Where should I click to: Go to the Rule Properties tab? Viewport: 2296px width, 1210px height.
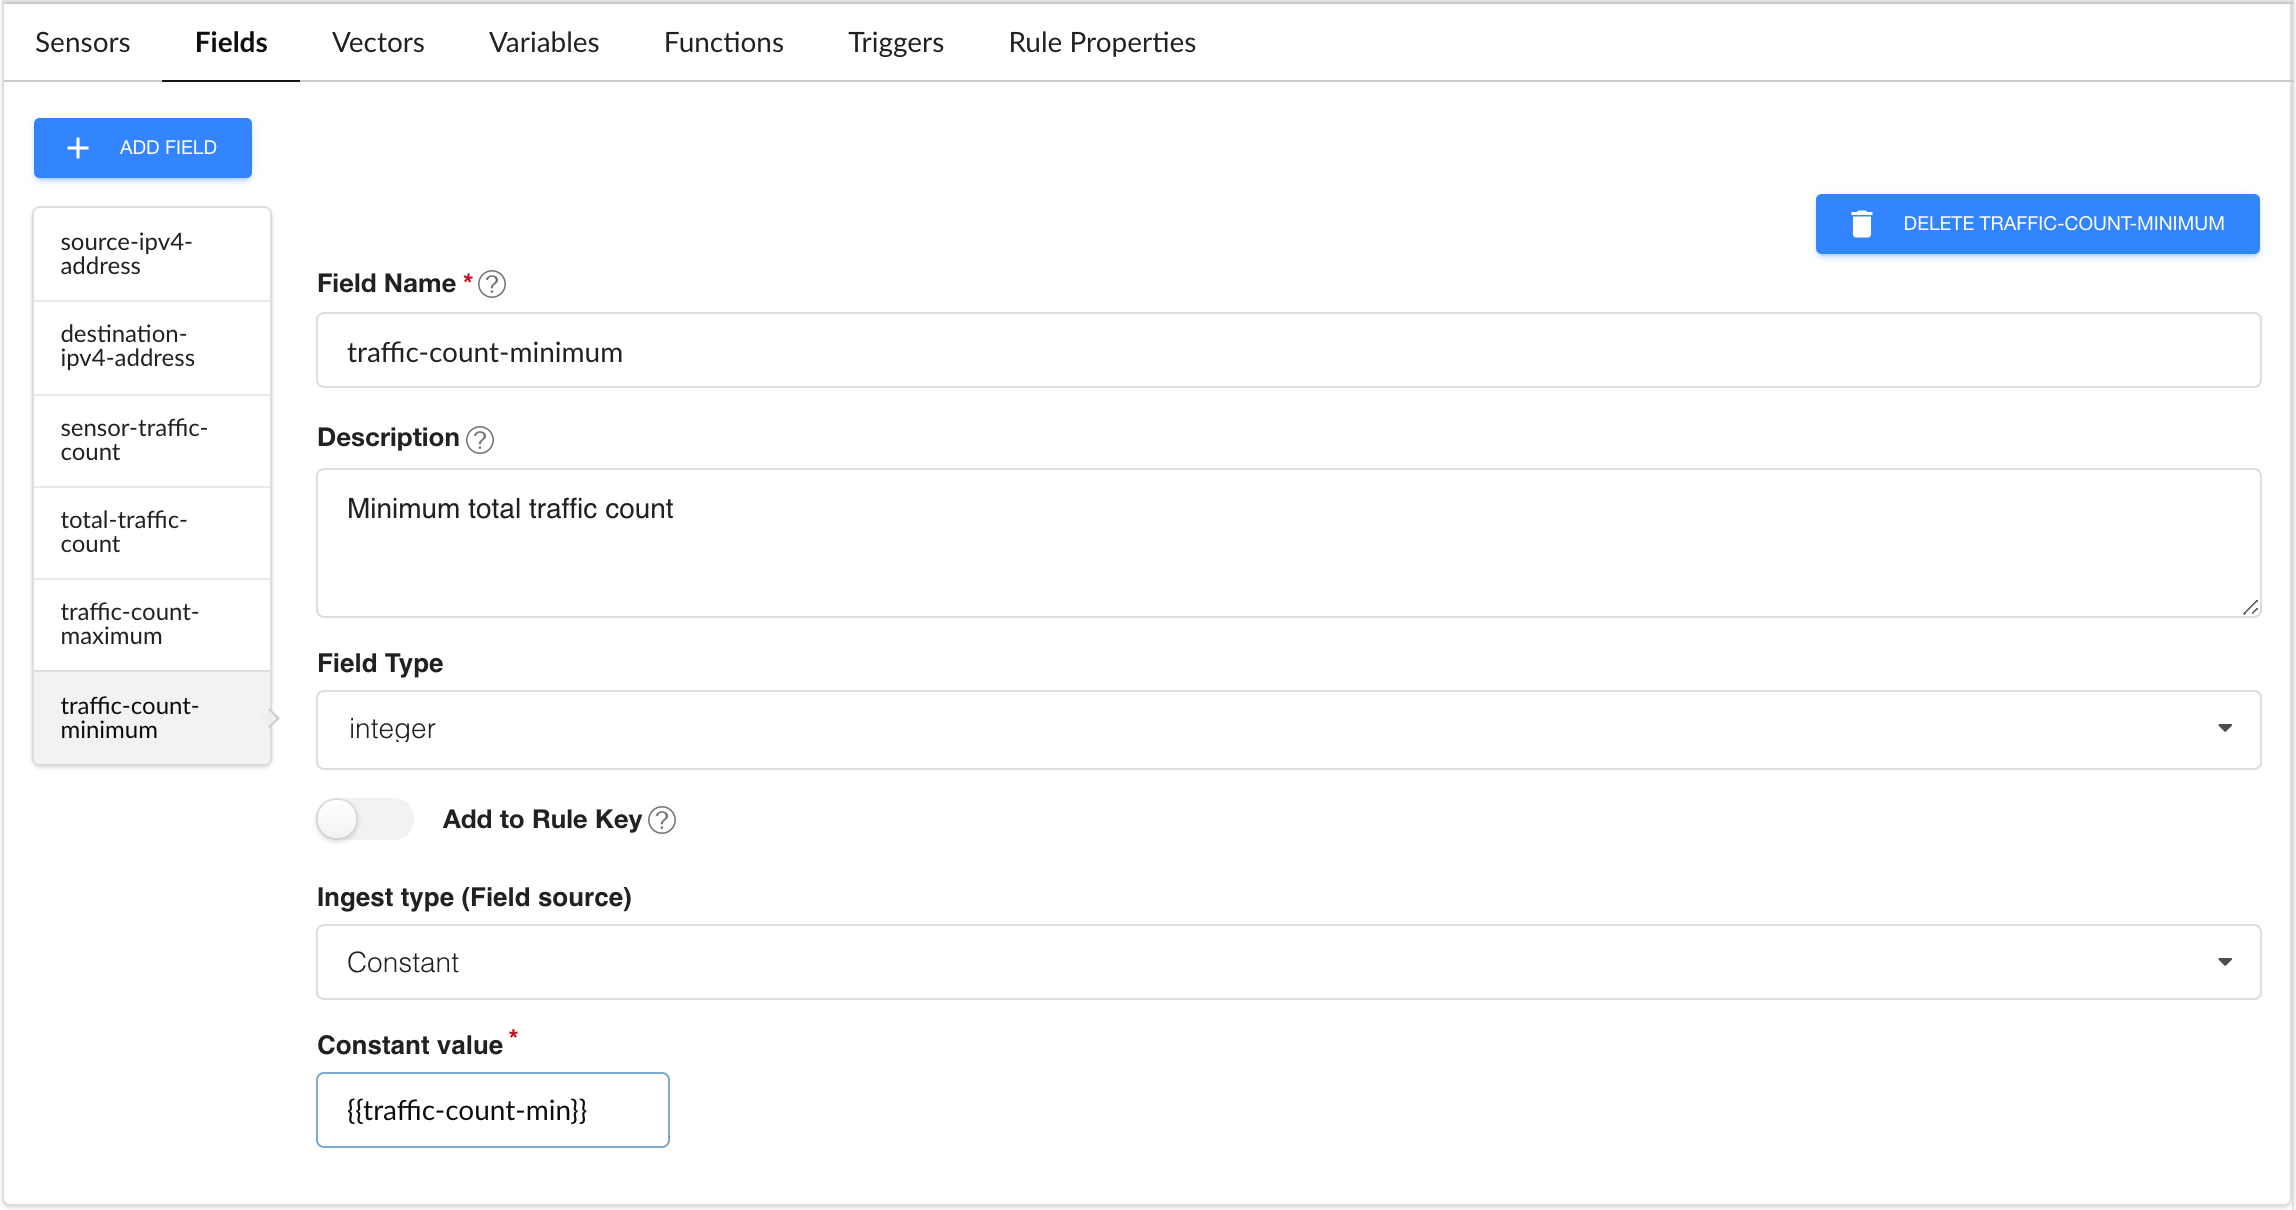click(1101, 42)
